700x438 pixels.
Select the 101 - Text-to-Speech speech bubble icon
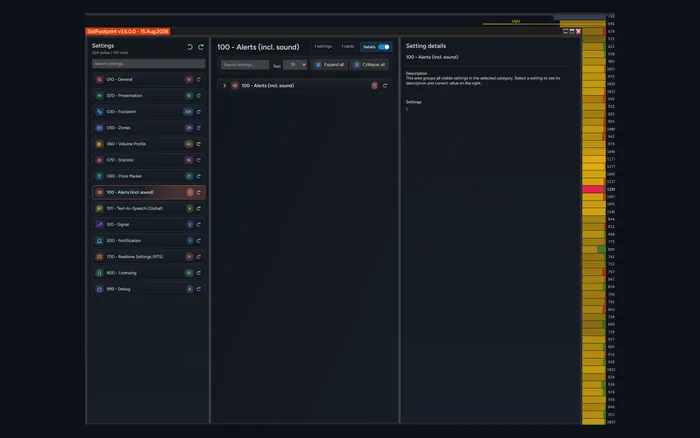point(99,209)
